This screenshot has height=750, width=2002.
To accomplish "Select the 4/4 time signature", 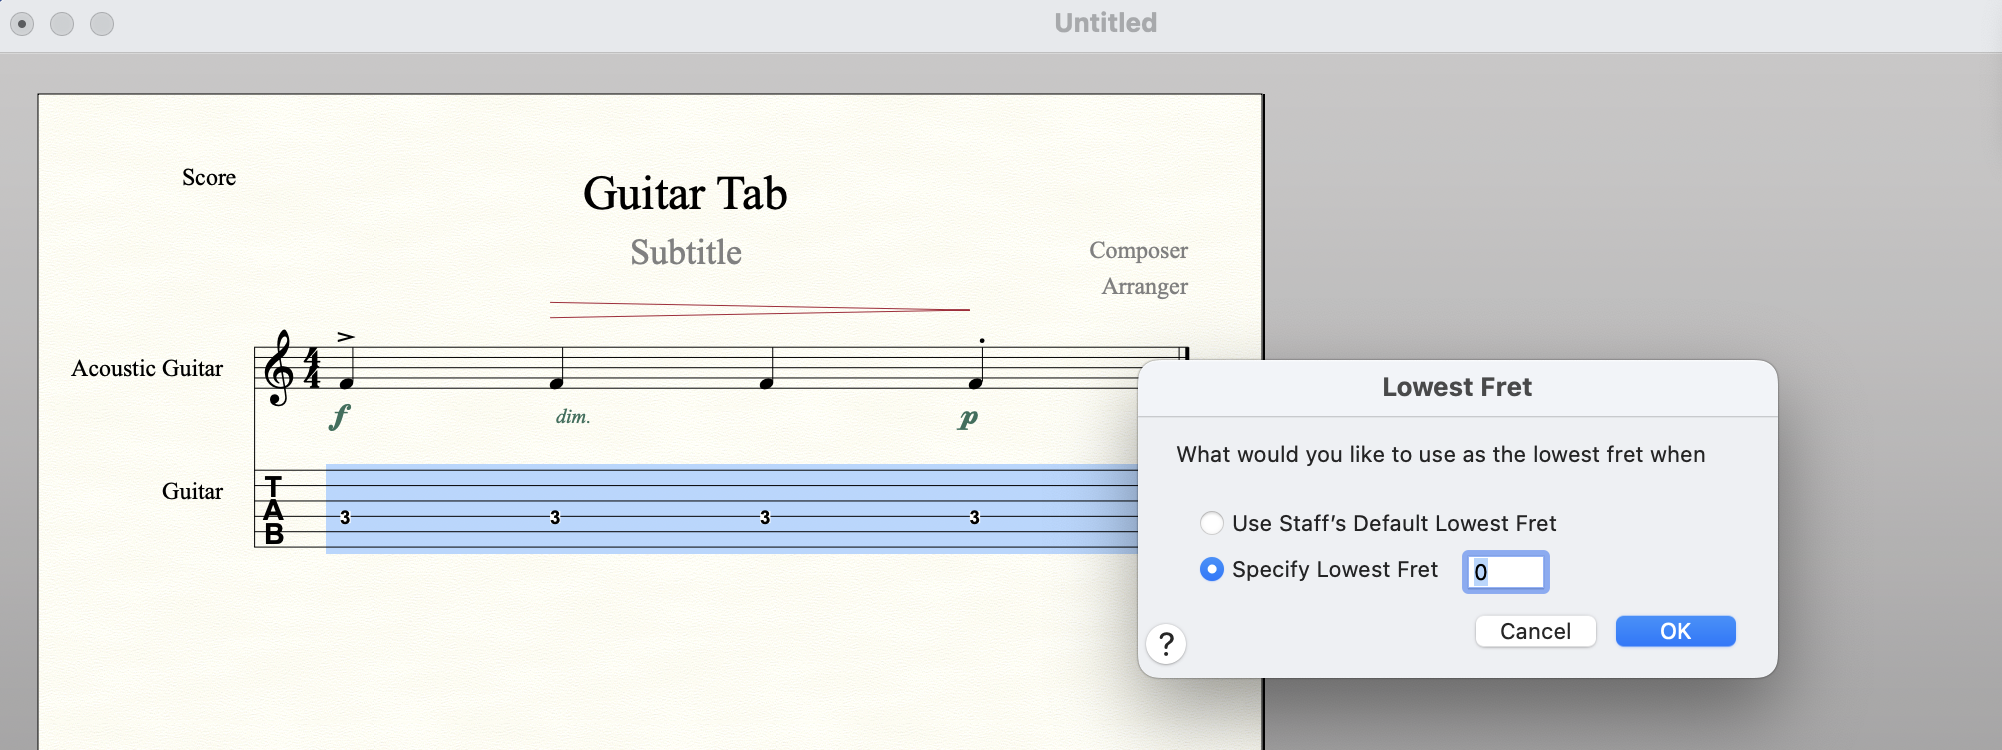I will click(312, 368).
